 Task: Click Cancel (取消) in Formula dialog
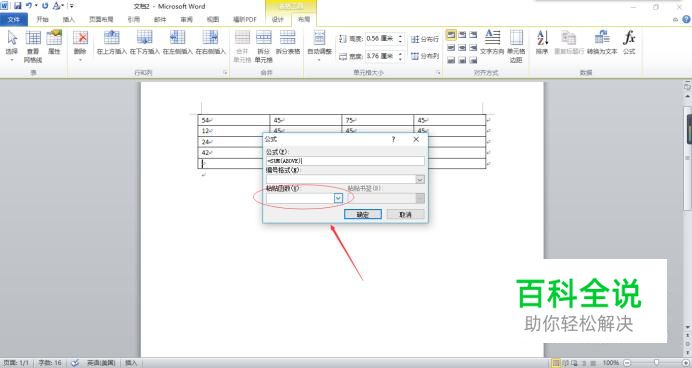tap(406, 214)
